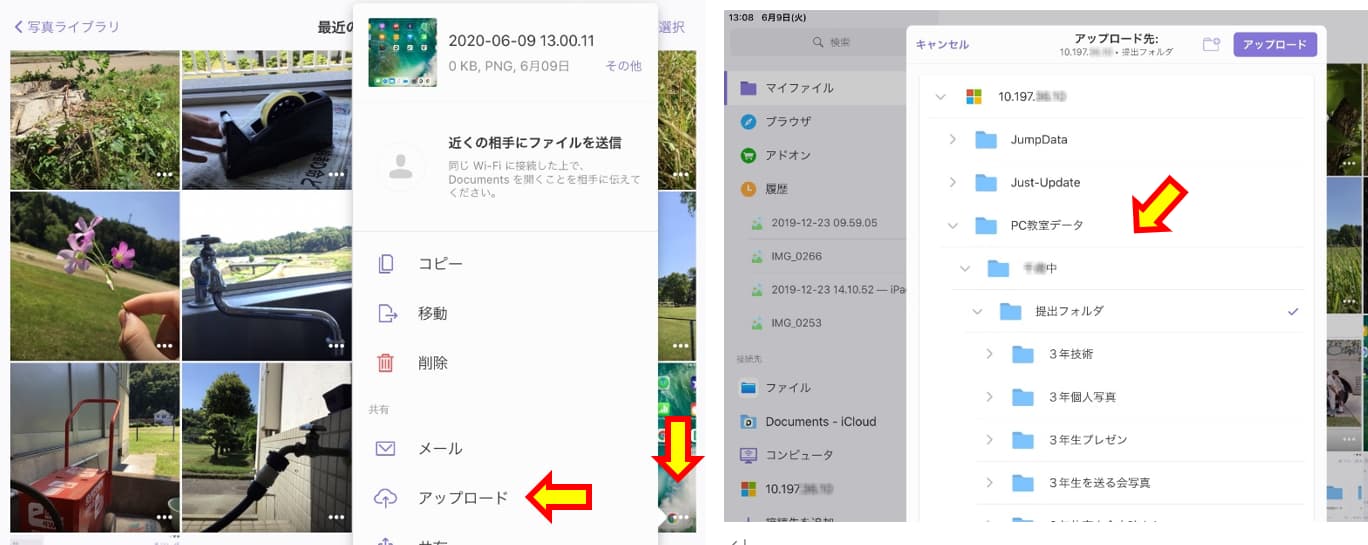
Task: Expand the 3年個人写真 folder chevron
Action: tap(990, 397)
